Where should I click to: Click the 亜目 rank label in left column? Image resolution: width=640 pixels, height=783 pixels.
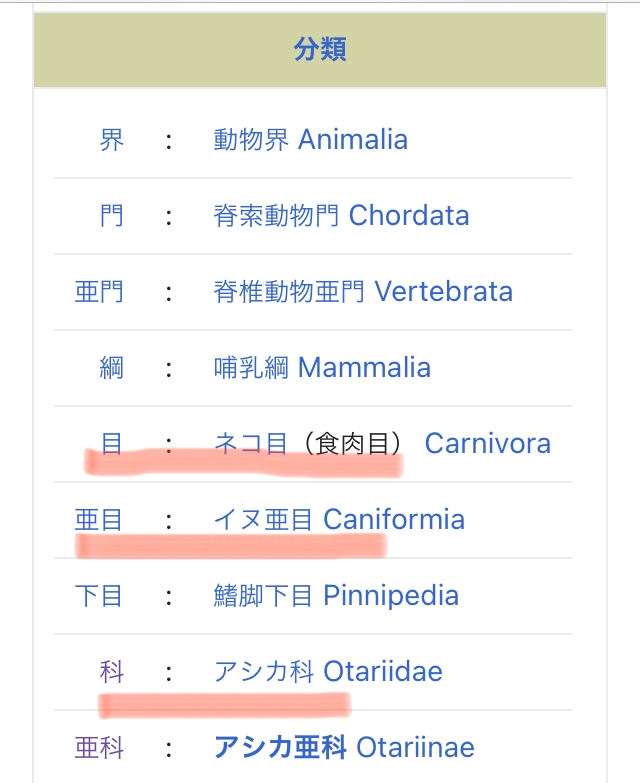[99, 519]
